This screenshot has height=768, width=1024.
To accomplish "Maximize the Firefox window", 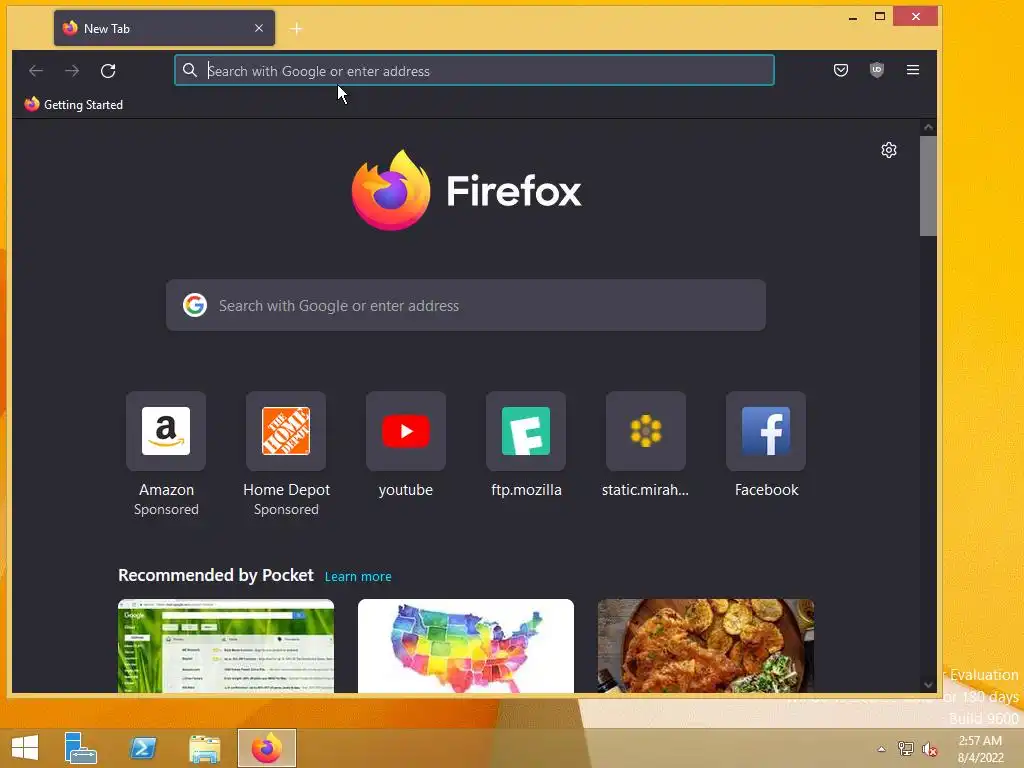I will (x=880, y=16).
